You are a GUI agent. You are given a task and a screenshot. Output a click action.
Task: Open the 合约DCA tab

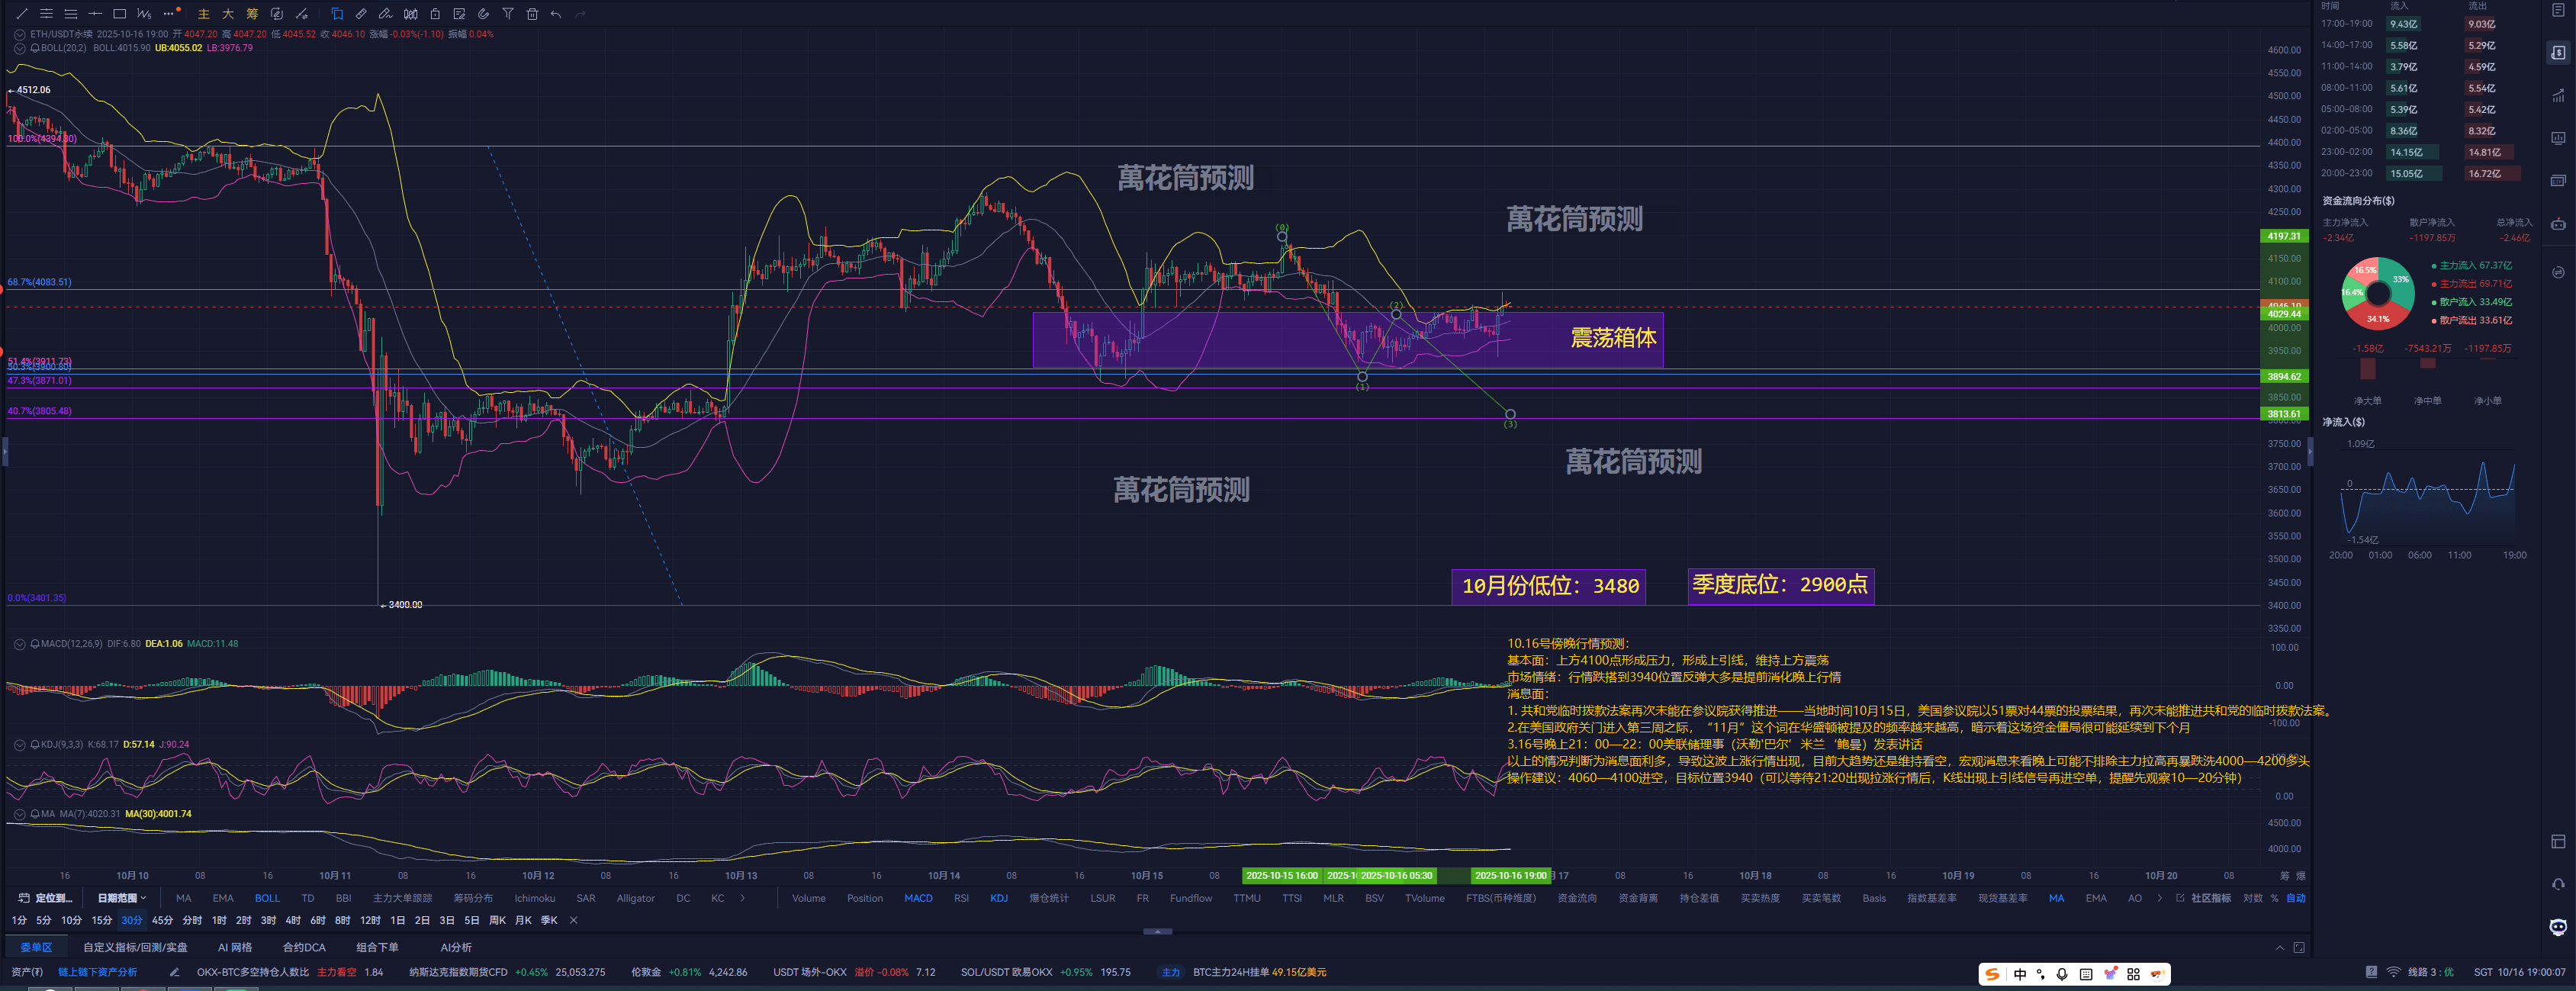304,947
